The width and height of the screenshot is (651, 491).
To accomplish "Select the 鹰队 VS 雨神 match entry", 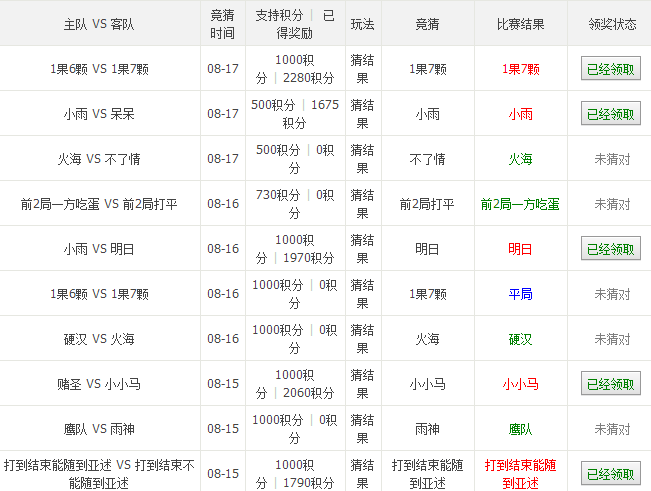I will (x=100, y=429).
